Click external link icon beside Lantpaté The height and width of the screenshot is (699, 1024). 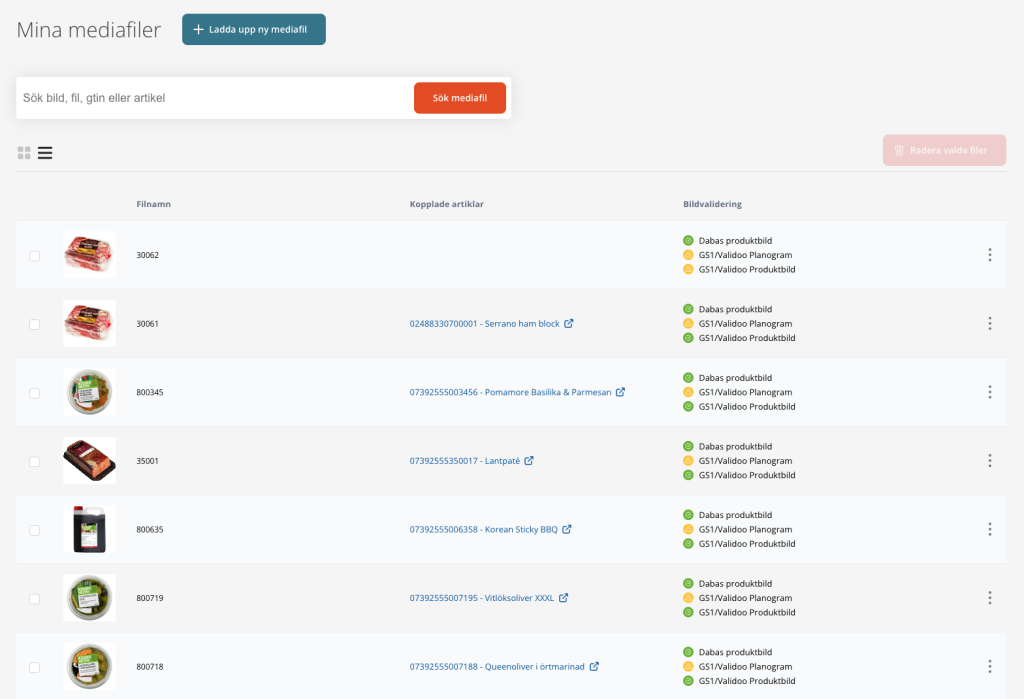529,461
